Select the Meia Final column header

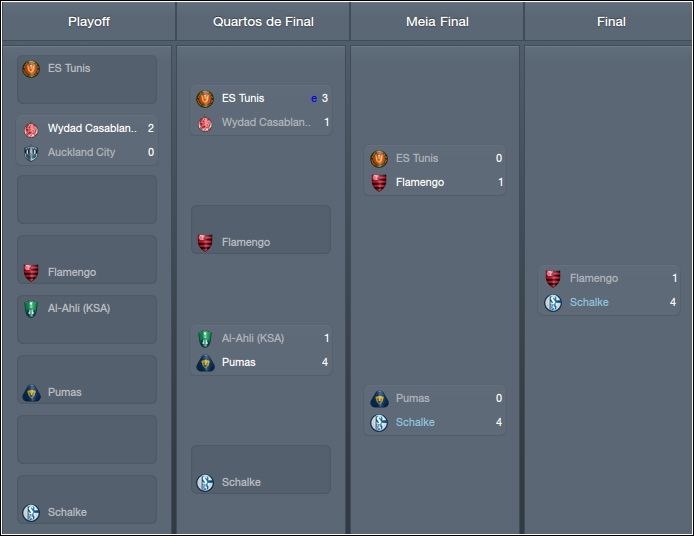click(437, 21)
